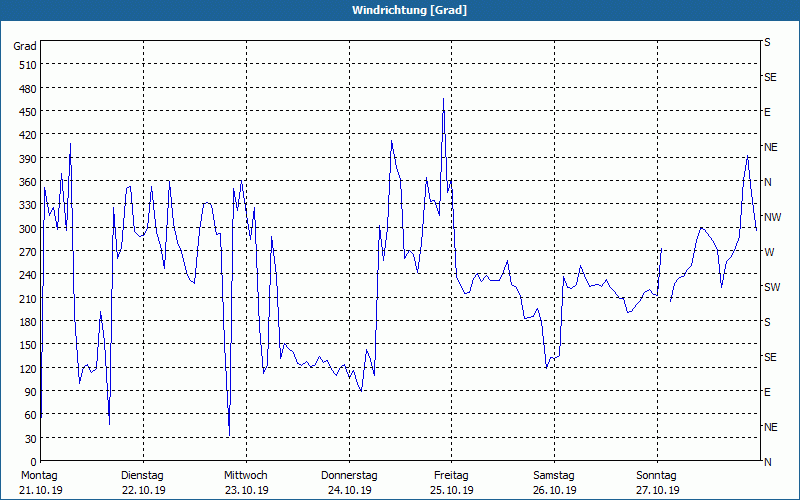Click the 'Montag' day label
This screenshot has height=500, width=800.
pyautogui.click(x=39, y=476)
